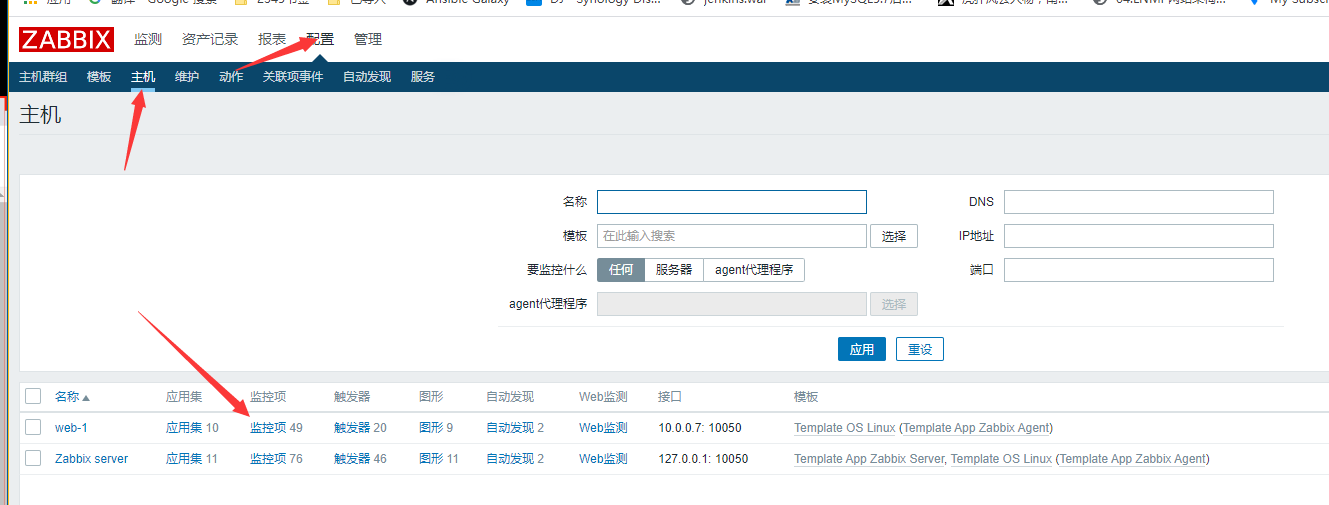Image resolution: width=1329 pixels, height=505 pixels.
Task: Open Template OS Linux in web-1 row
Action: point(845,428)
